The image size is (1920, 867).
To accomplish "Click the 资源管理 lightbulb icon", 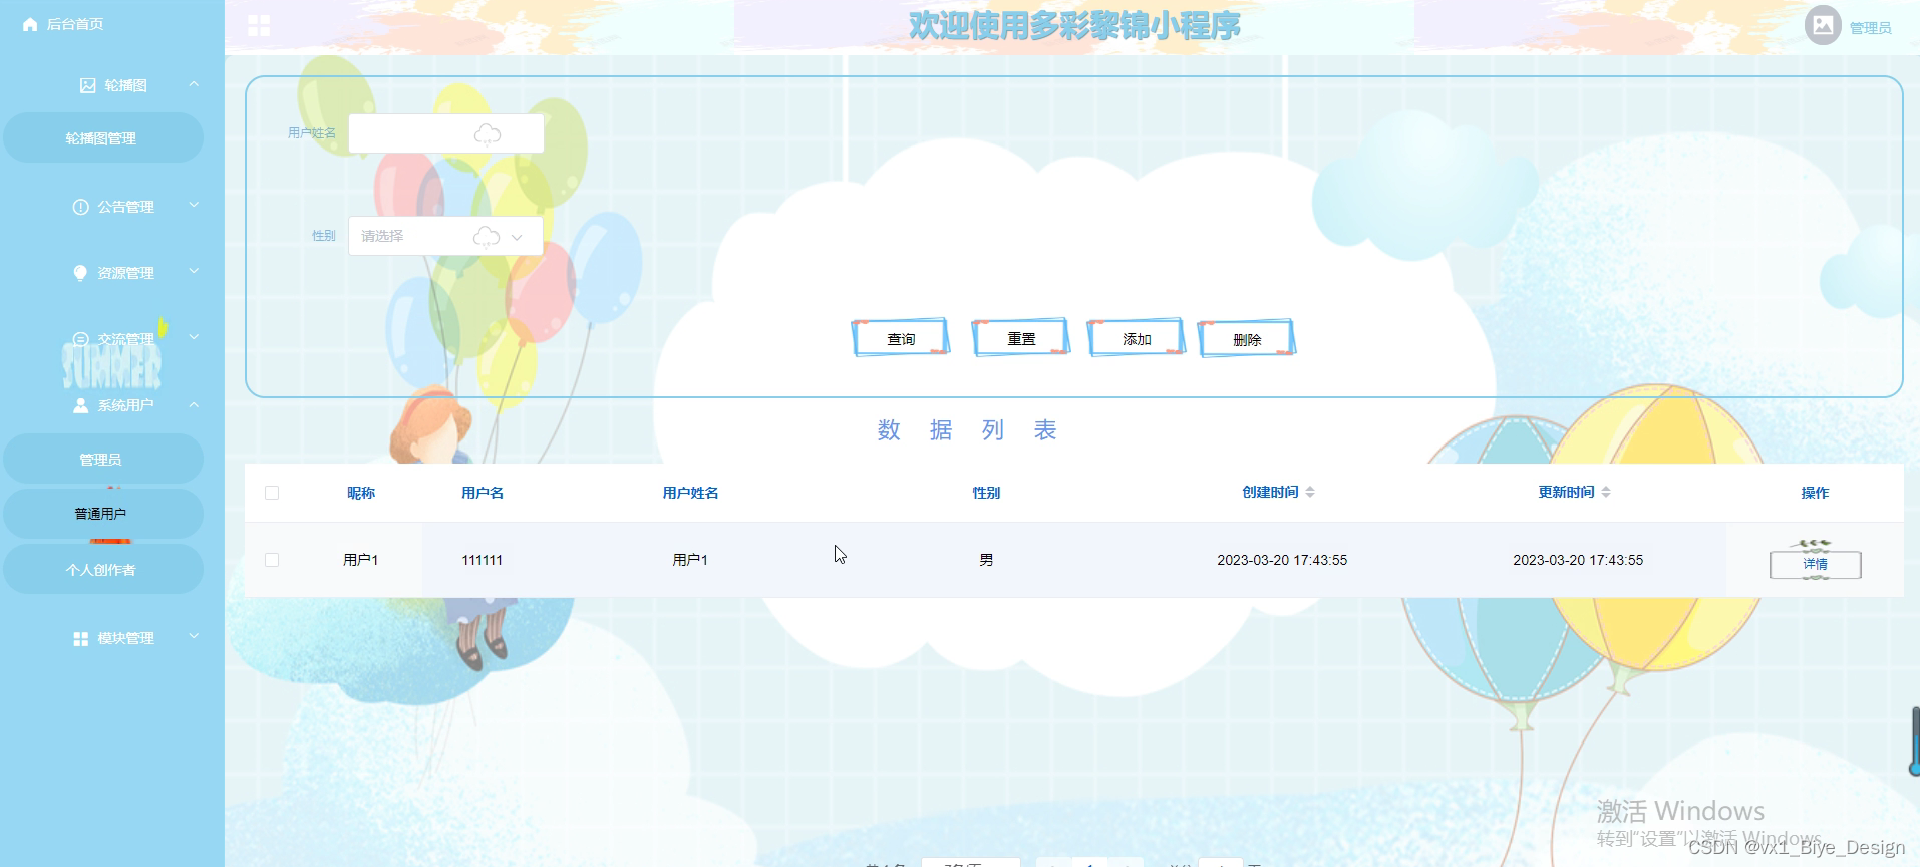I will pos(81,273).
